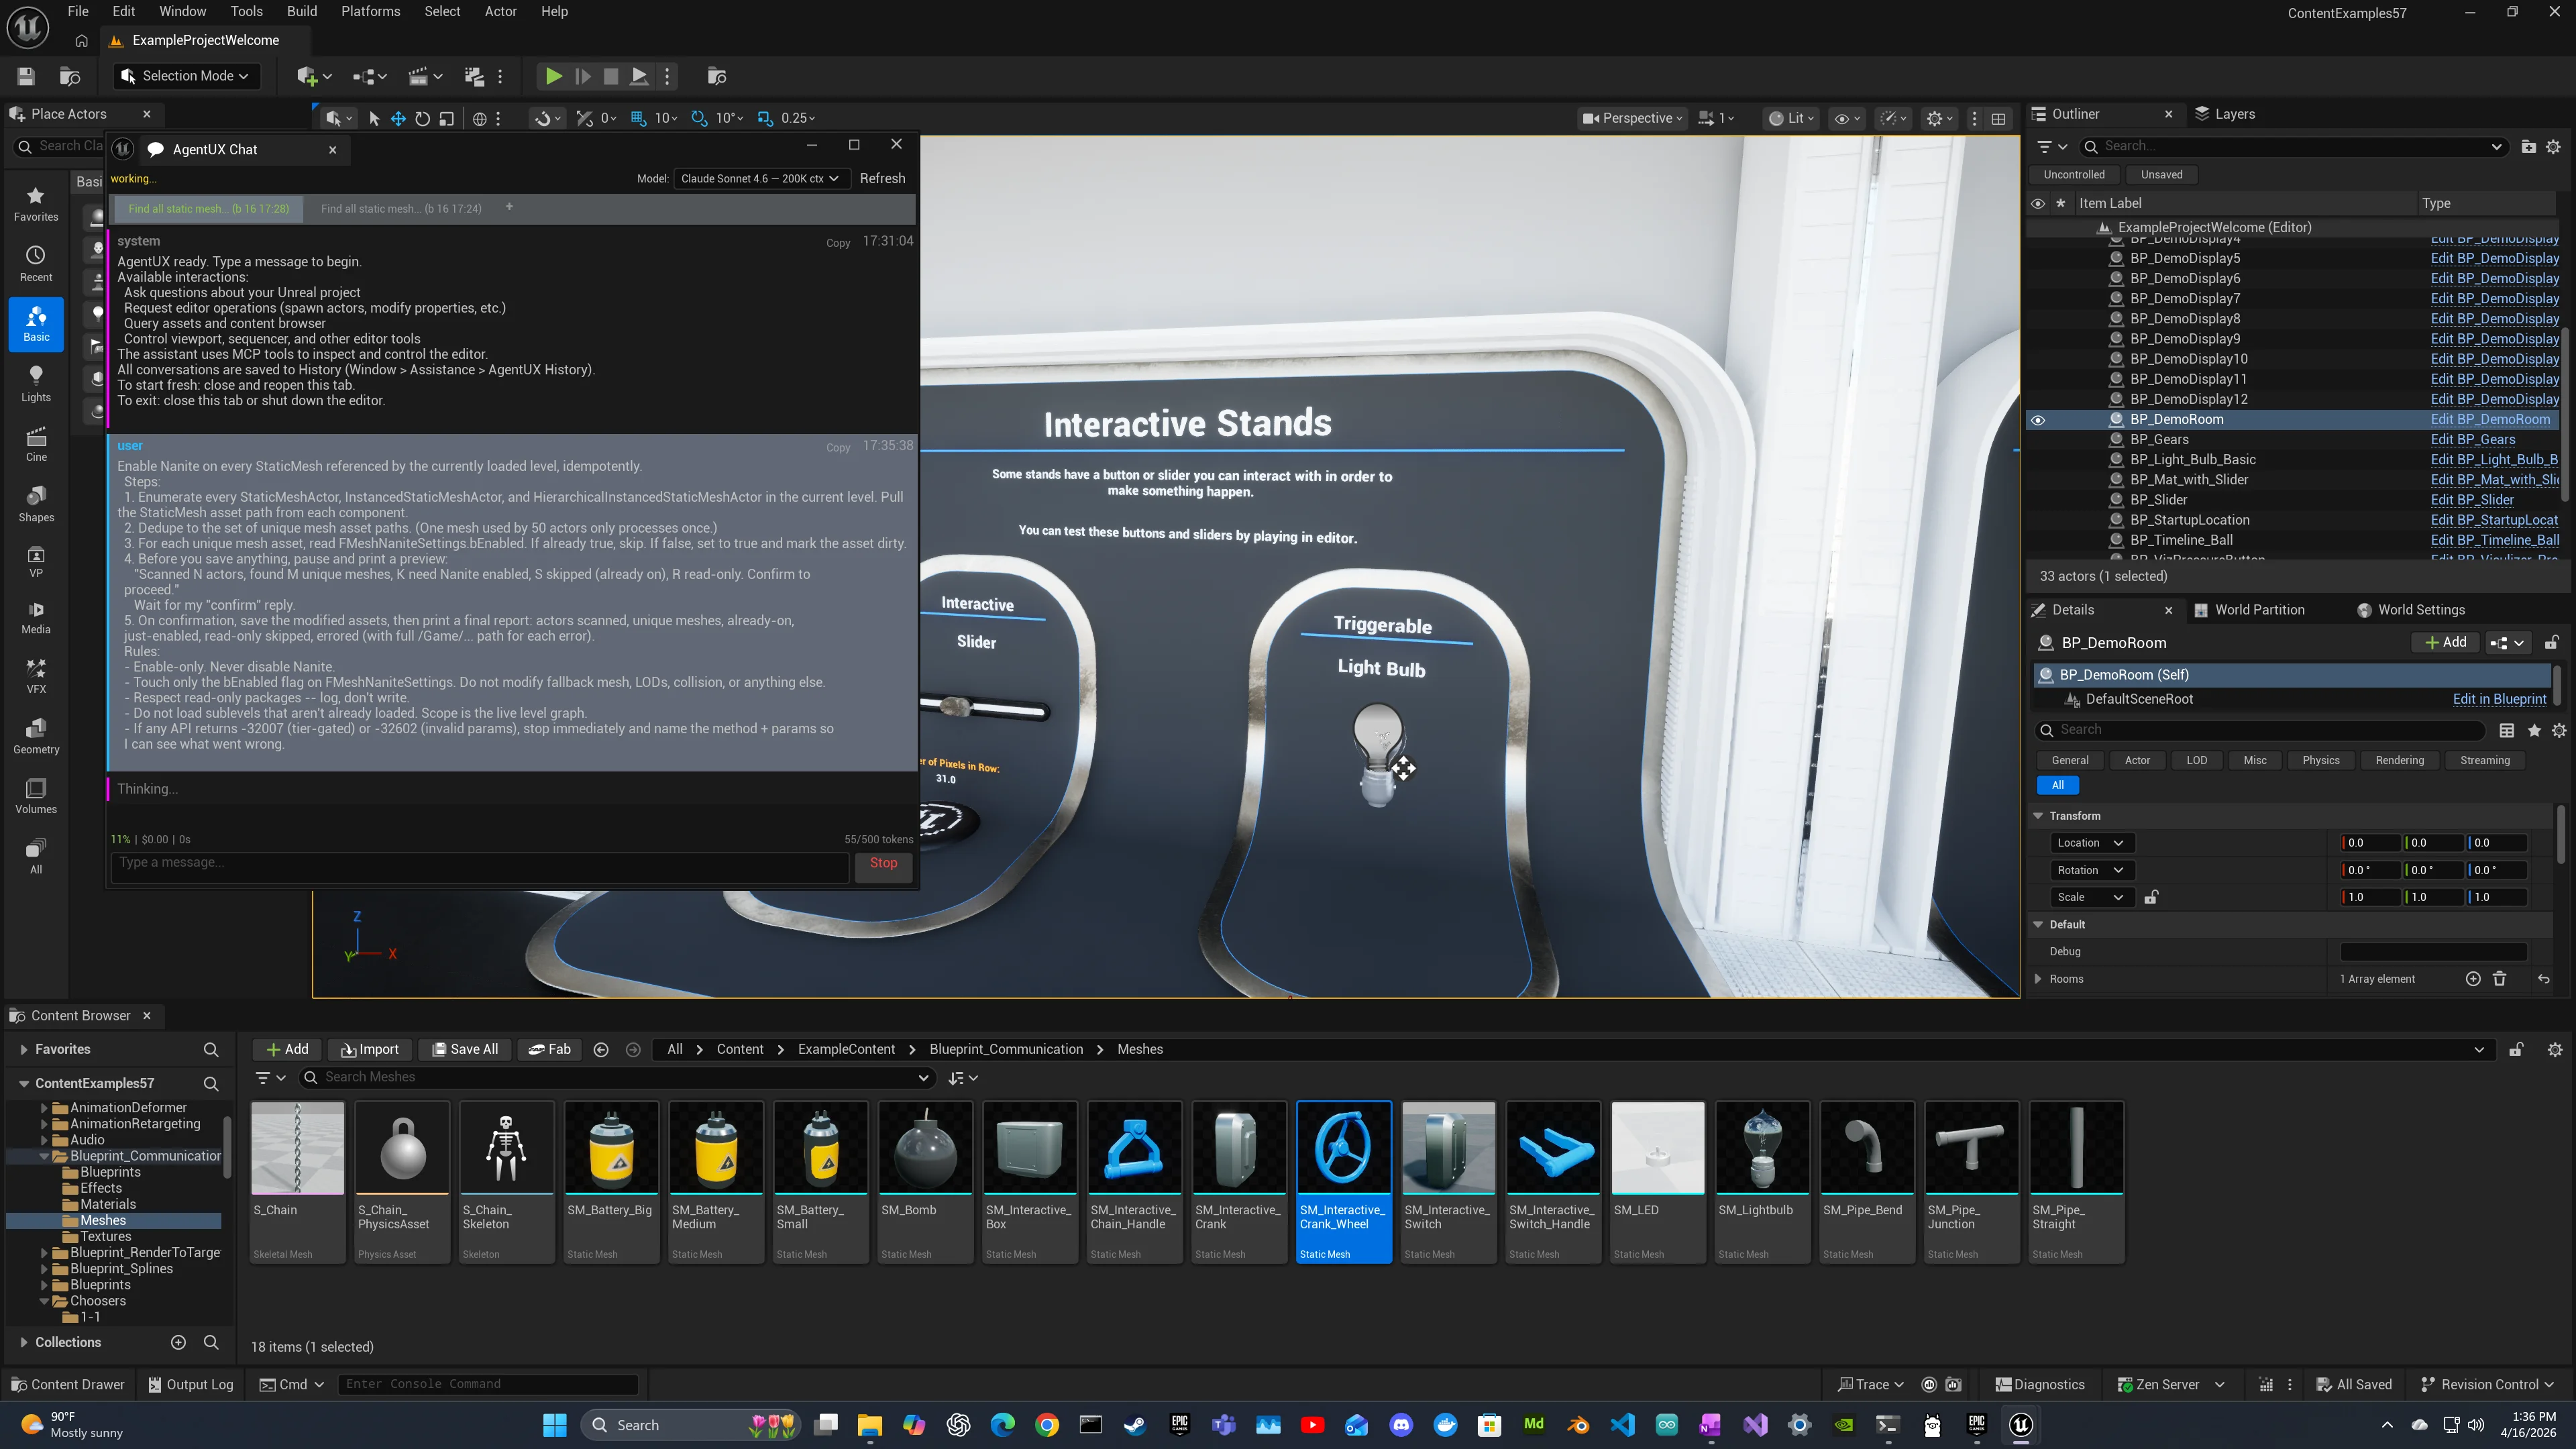Click the green Play button

tap(553, 76)
